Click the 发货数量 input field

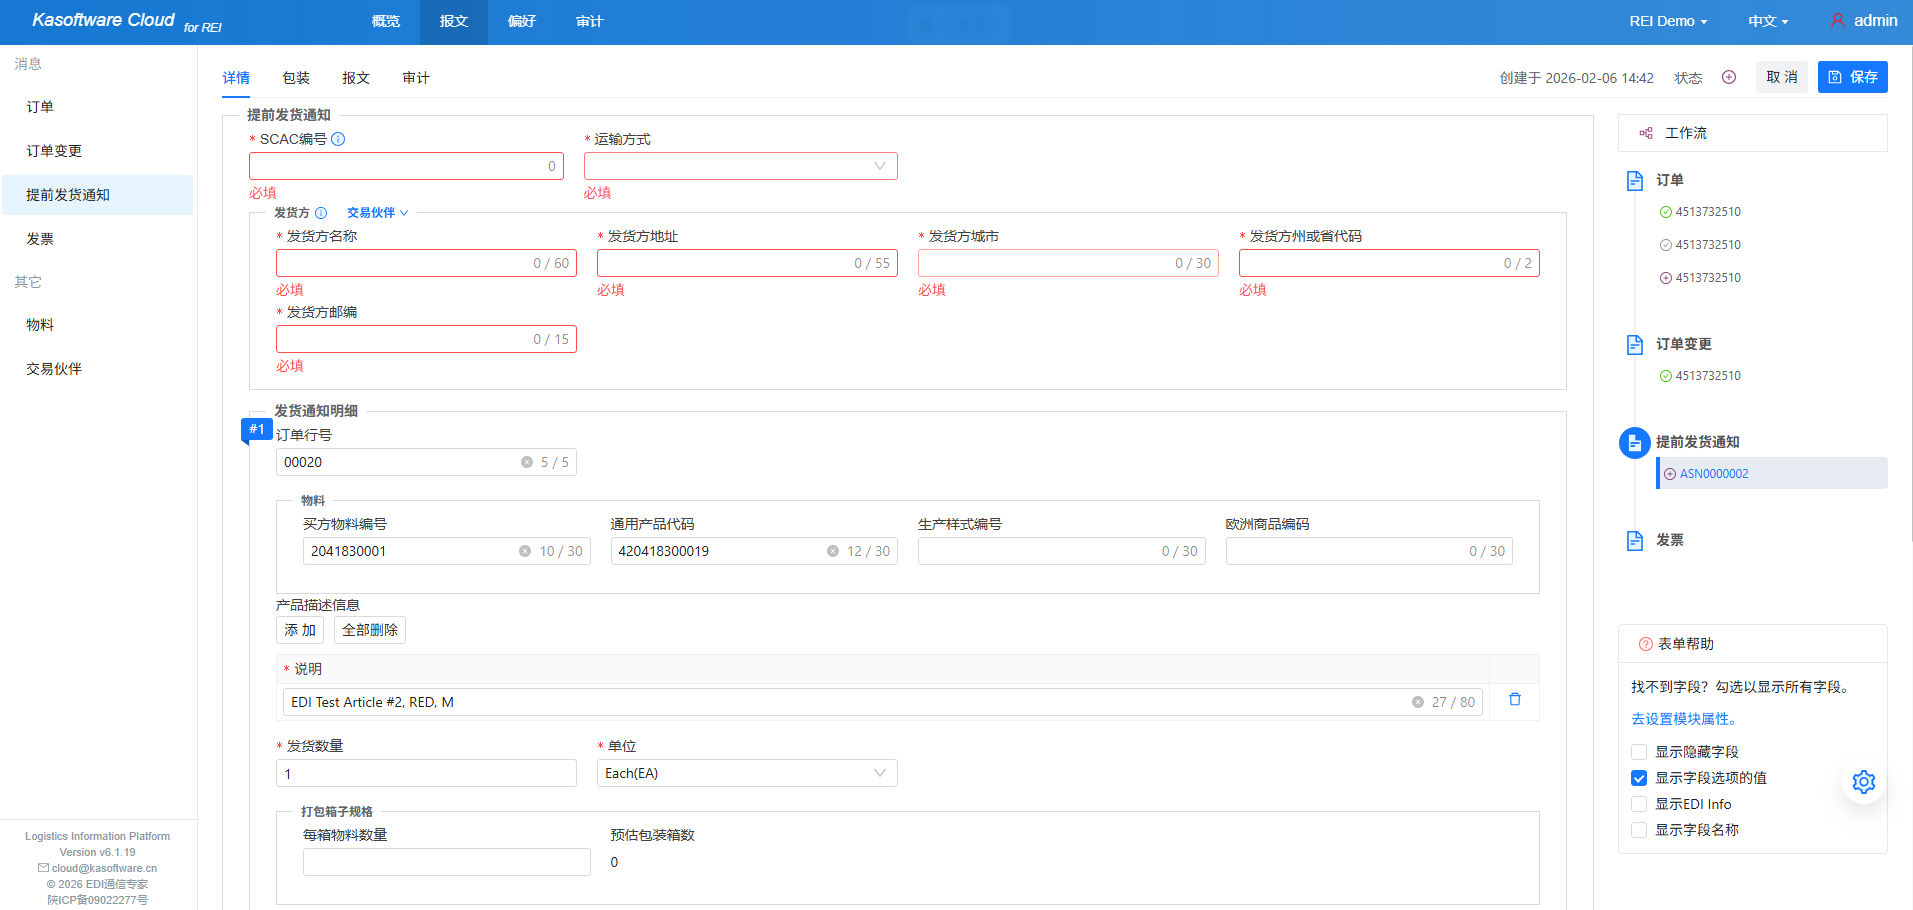click(426, 773)
